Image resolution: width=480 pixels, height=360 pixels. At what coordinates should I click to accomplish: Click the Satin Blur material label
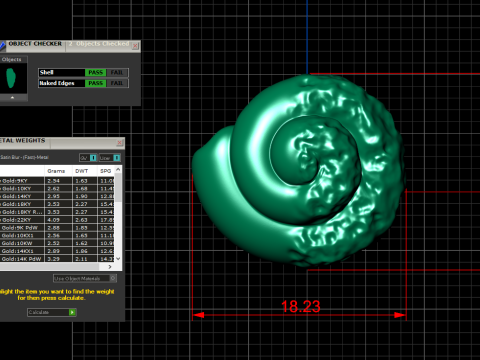click(x=24, y=157)
